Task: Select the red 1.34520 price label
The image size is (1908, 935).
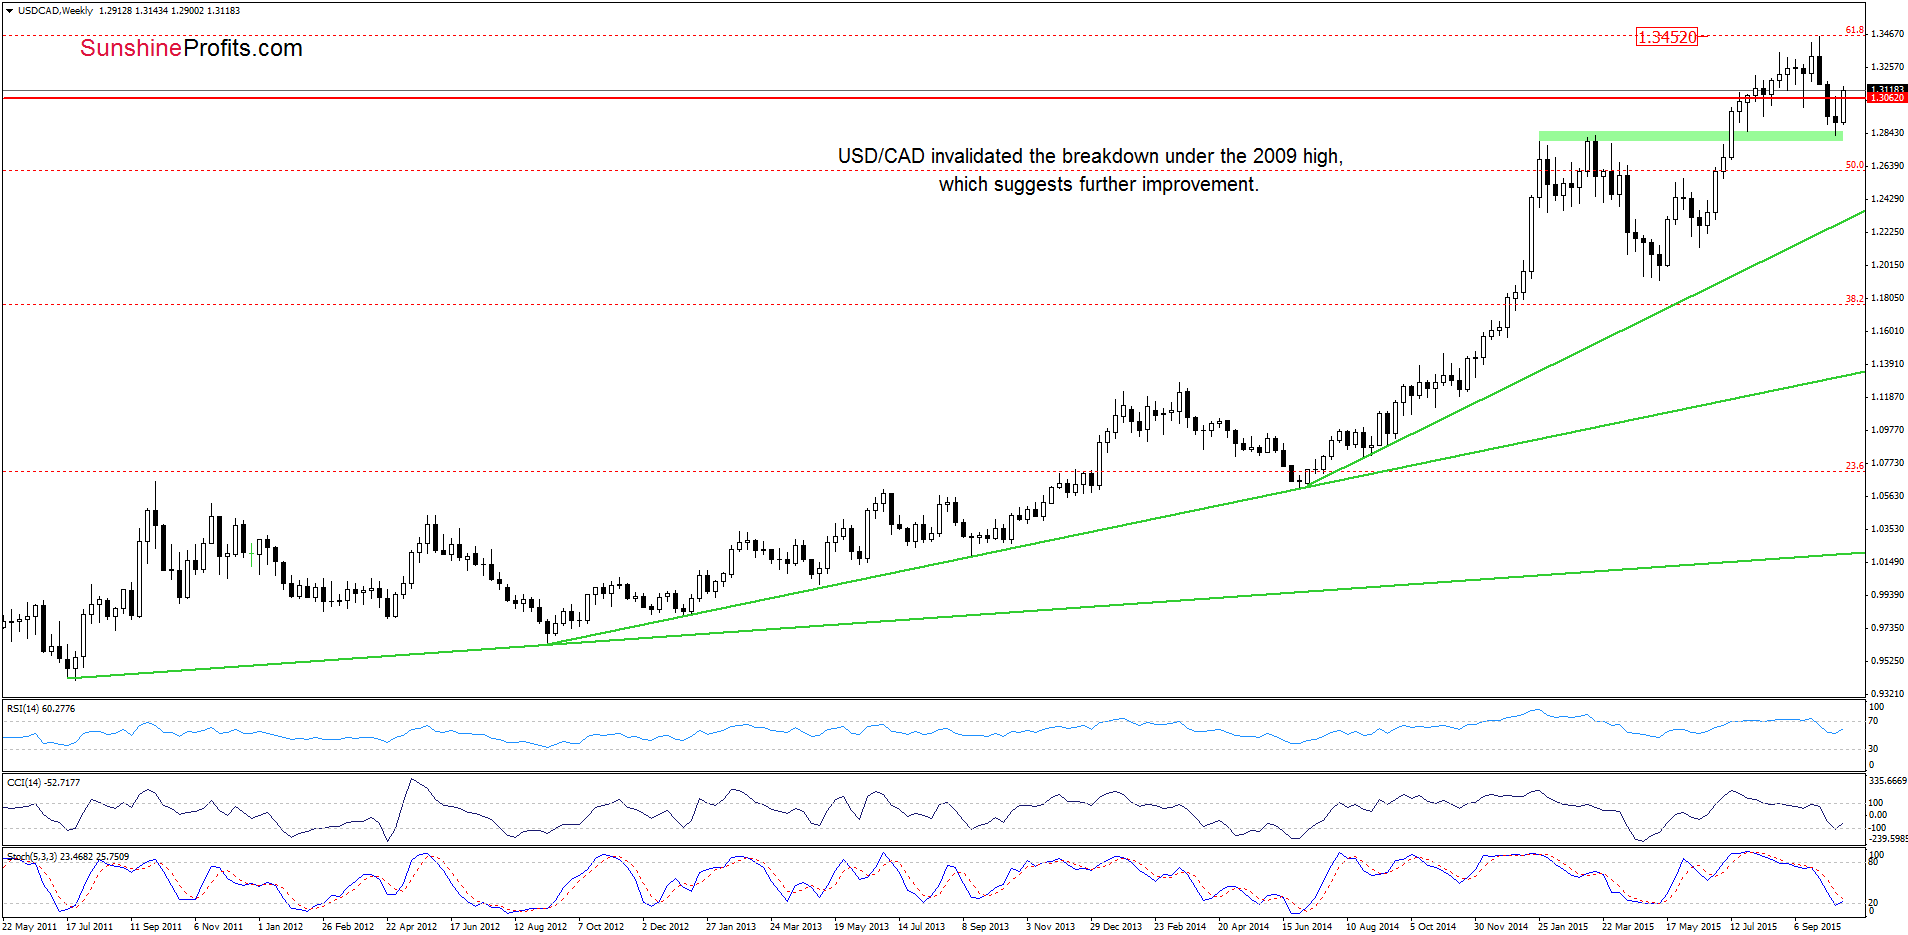Action: click(x=1667, y=37)
